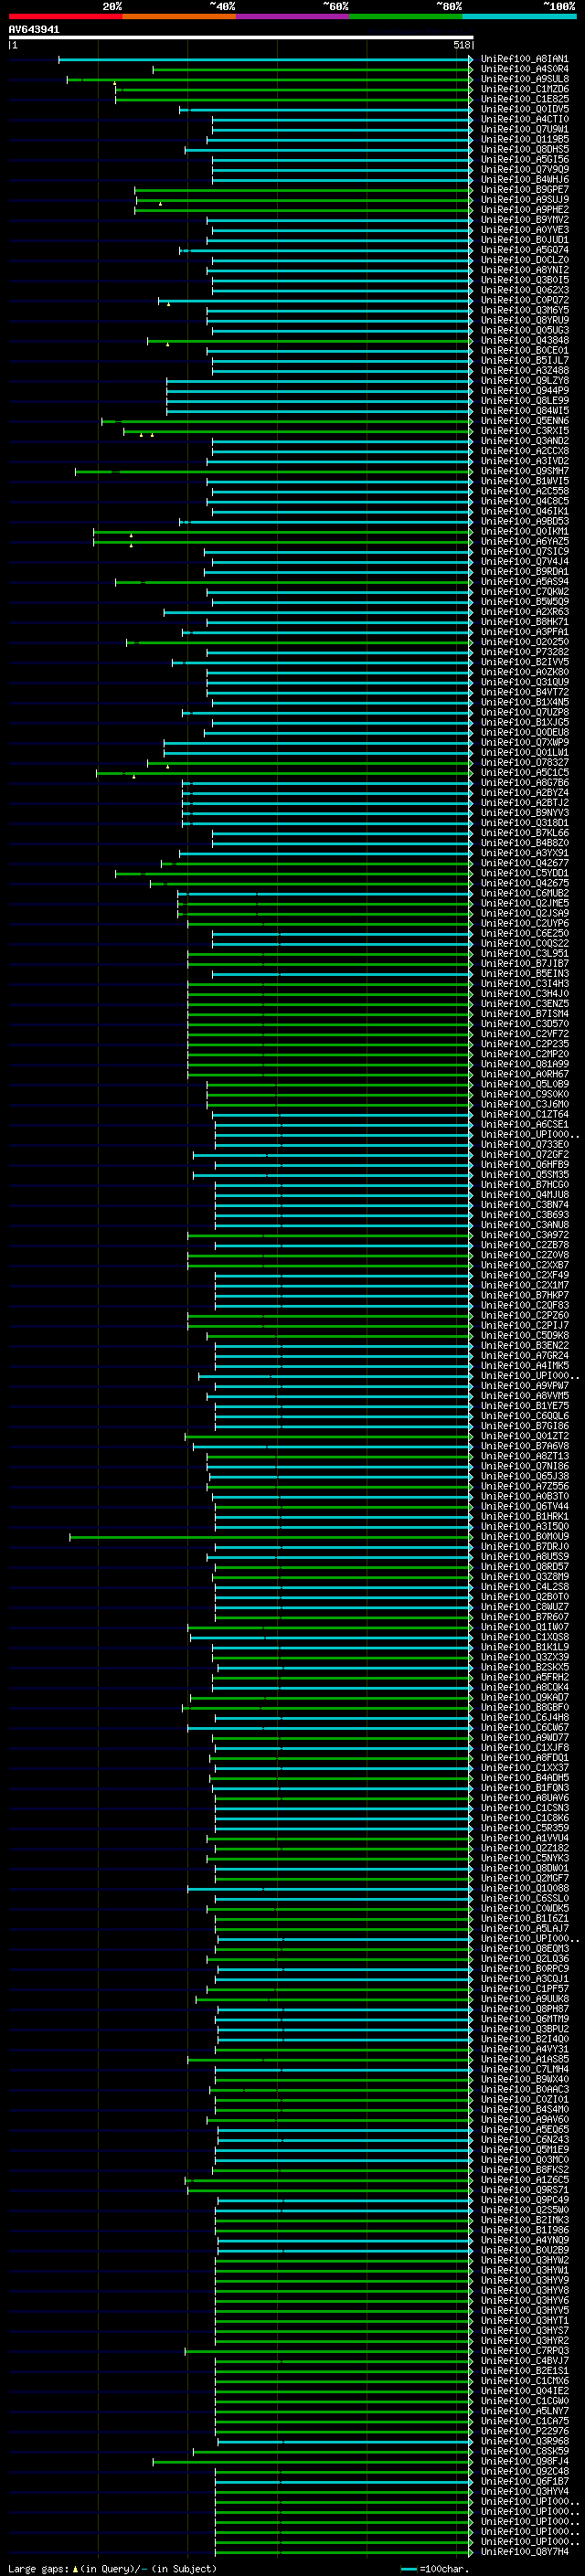Select the UniRef100_B7HKP7 hit name
Image resolution: width=585 pixels, height=2576 pixels.
click(x=524, y=1296)
